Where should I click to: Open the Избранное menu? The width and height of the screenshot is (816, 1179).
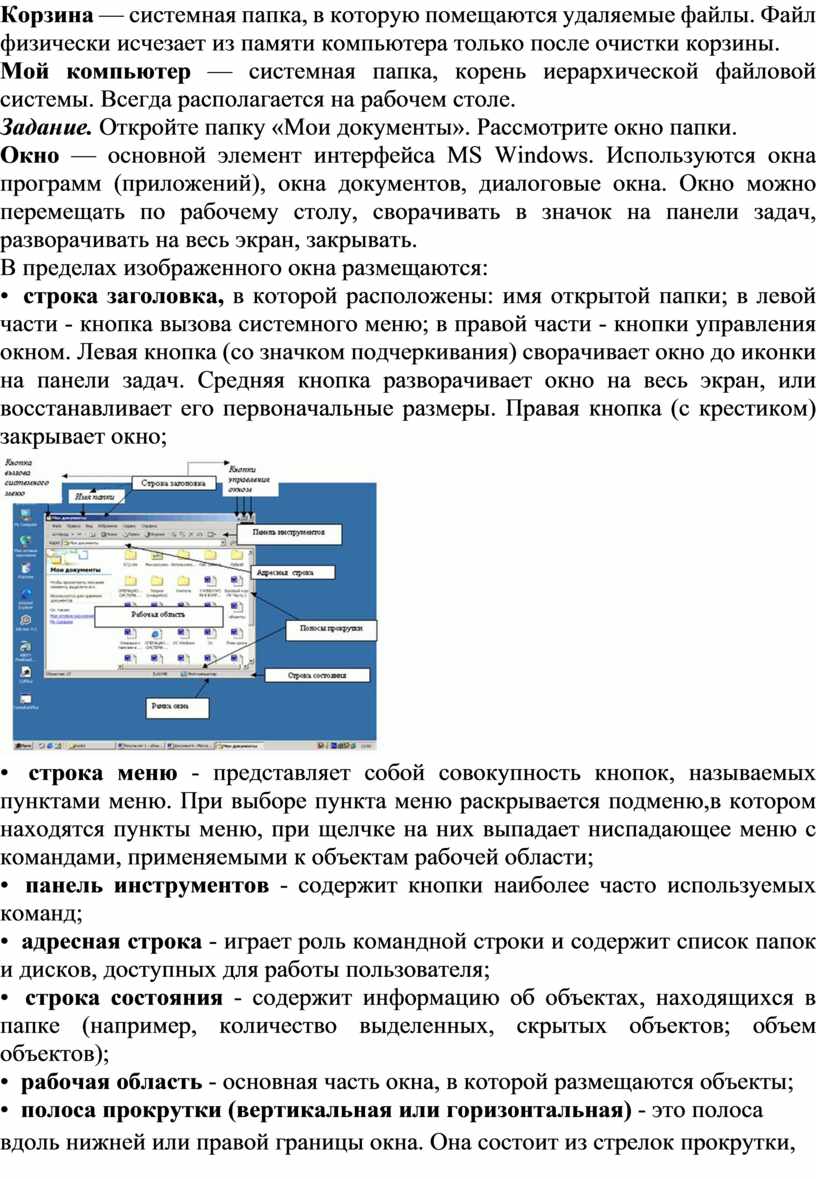coord(108,526)
